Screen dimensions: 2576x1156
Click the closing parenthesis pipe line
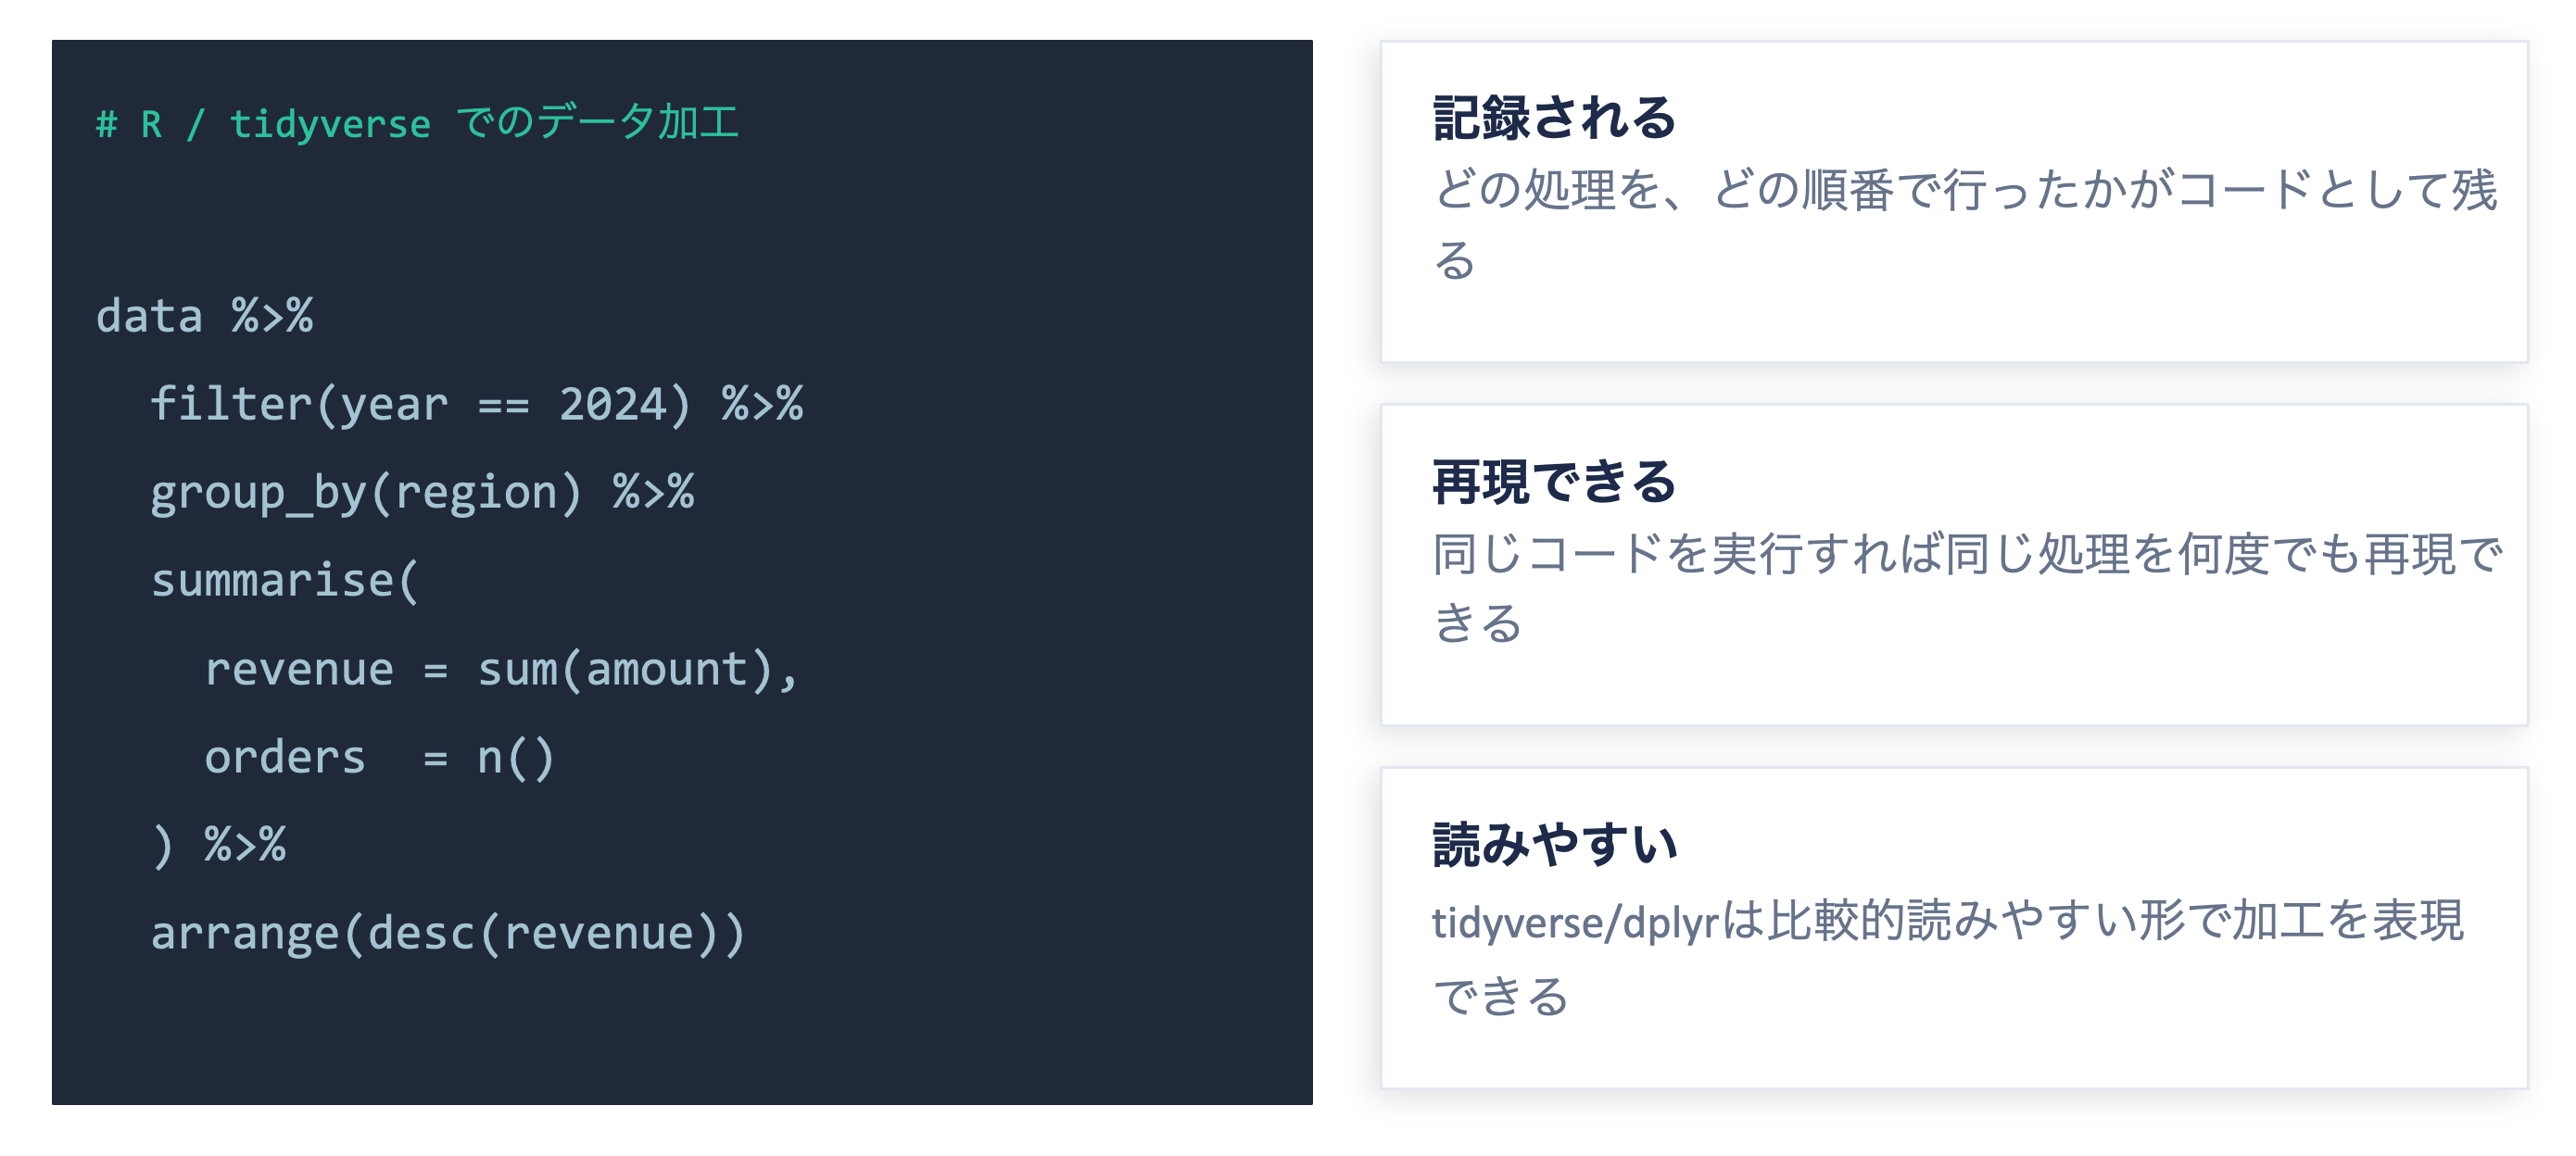tap(219, 845)
